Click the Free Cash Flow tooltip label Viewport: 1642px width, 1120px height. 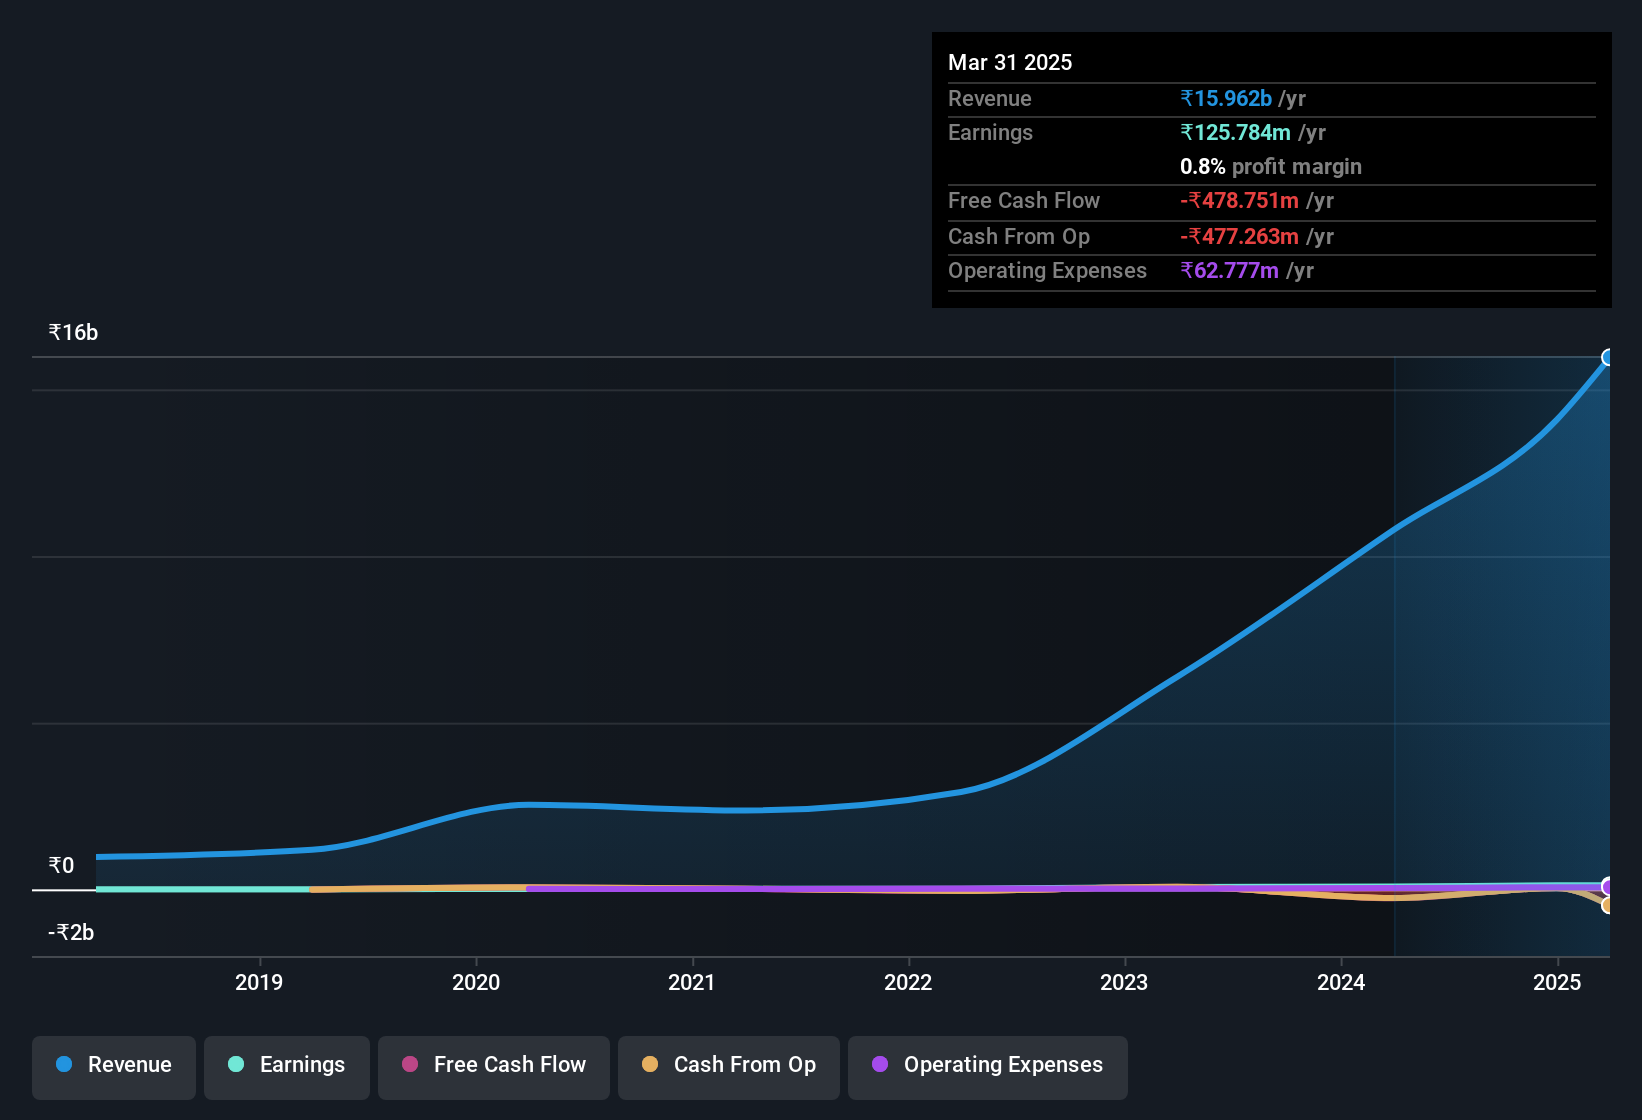pyautogui.click(x=1024, y=201)
